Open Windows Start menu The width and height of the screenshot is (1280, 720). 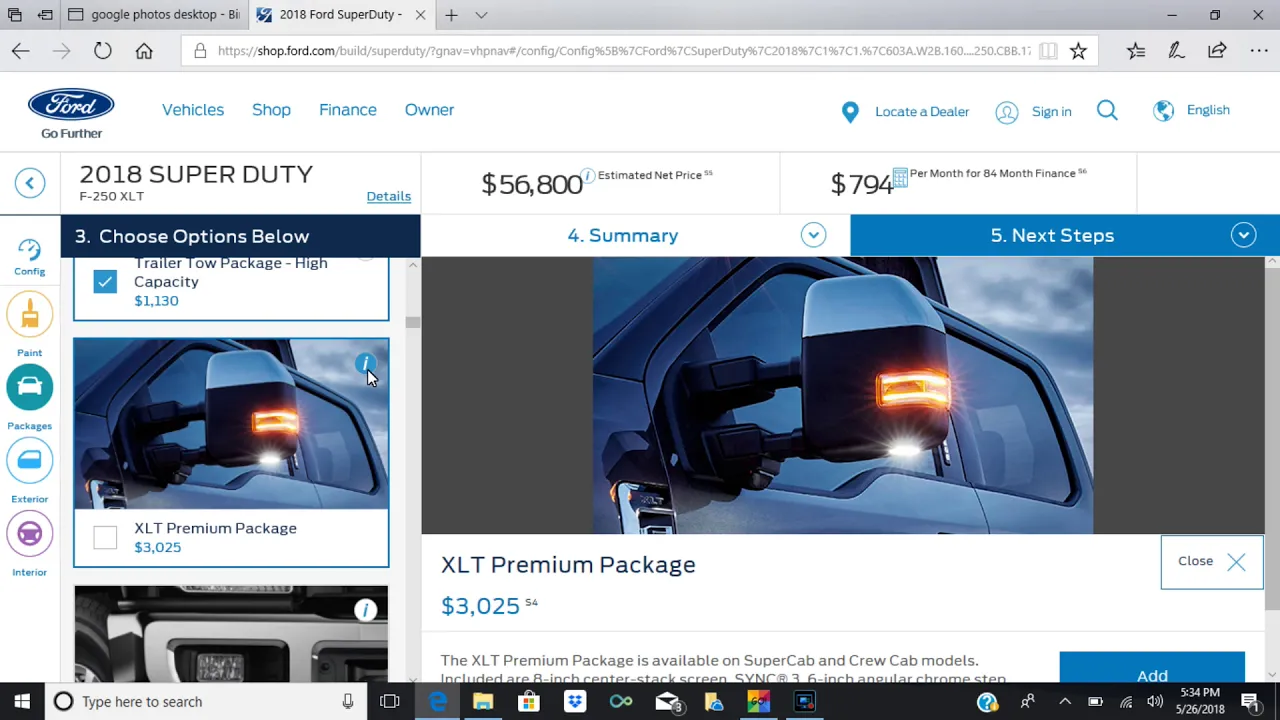pyautogui.click(x=22, y=702)
